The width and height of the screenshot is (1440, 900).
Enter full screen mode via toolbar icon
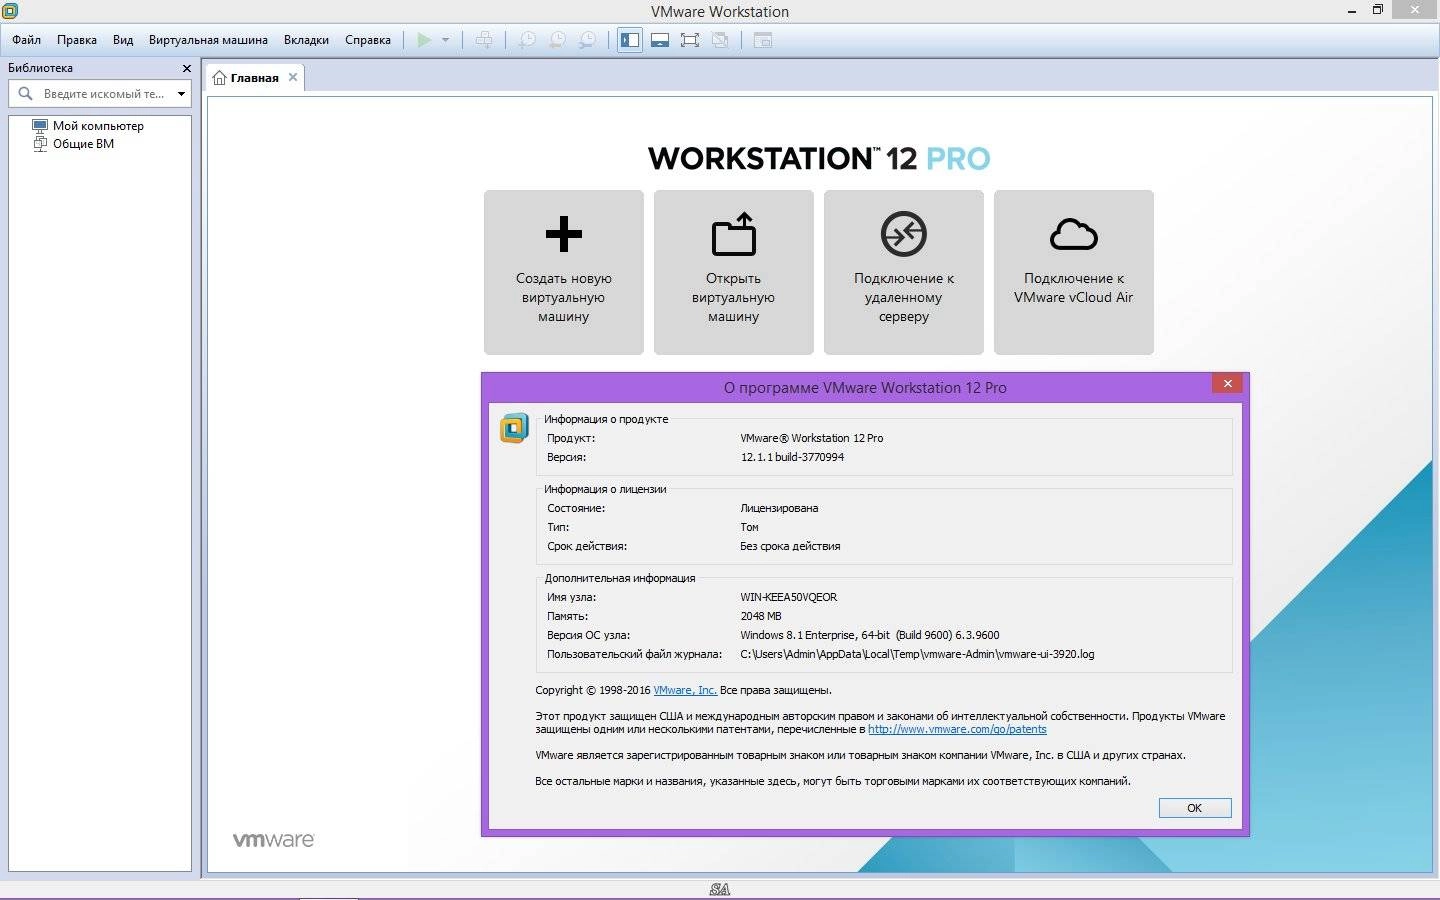(x=690, y=40)
